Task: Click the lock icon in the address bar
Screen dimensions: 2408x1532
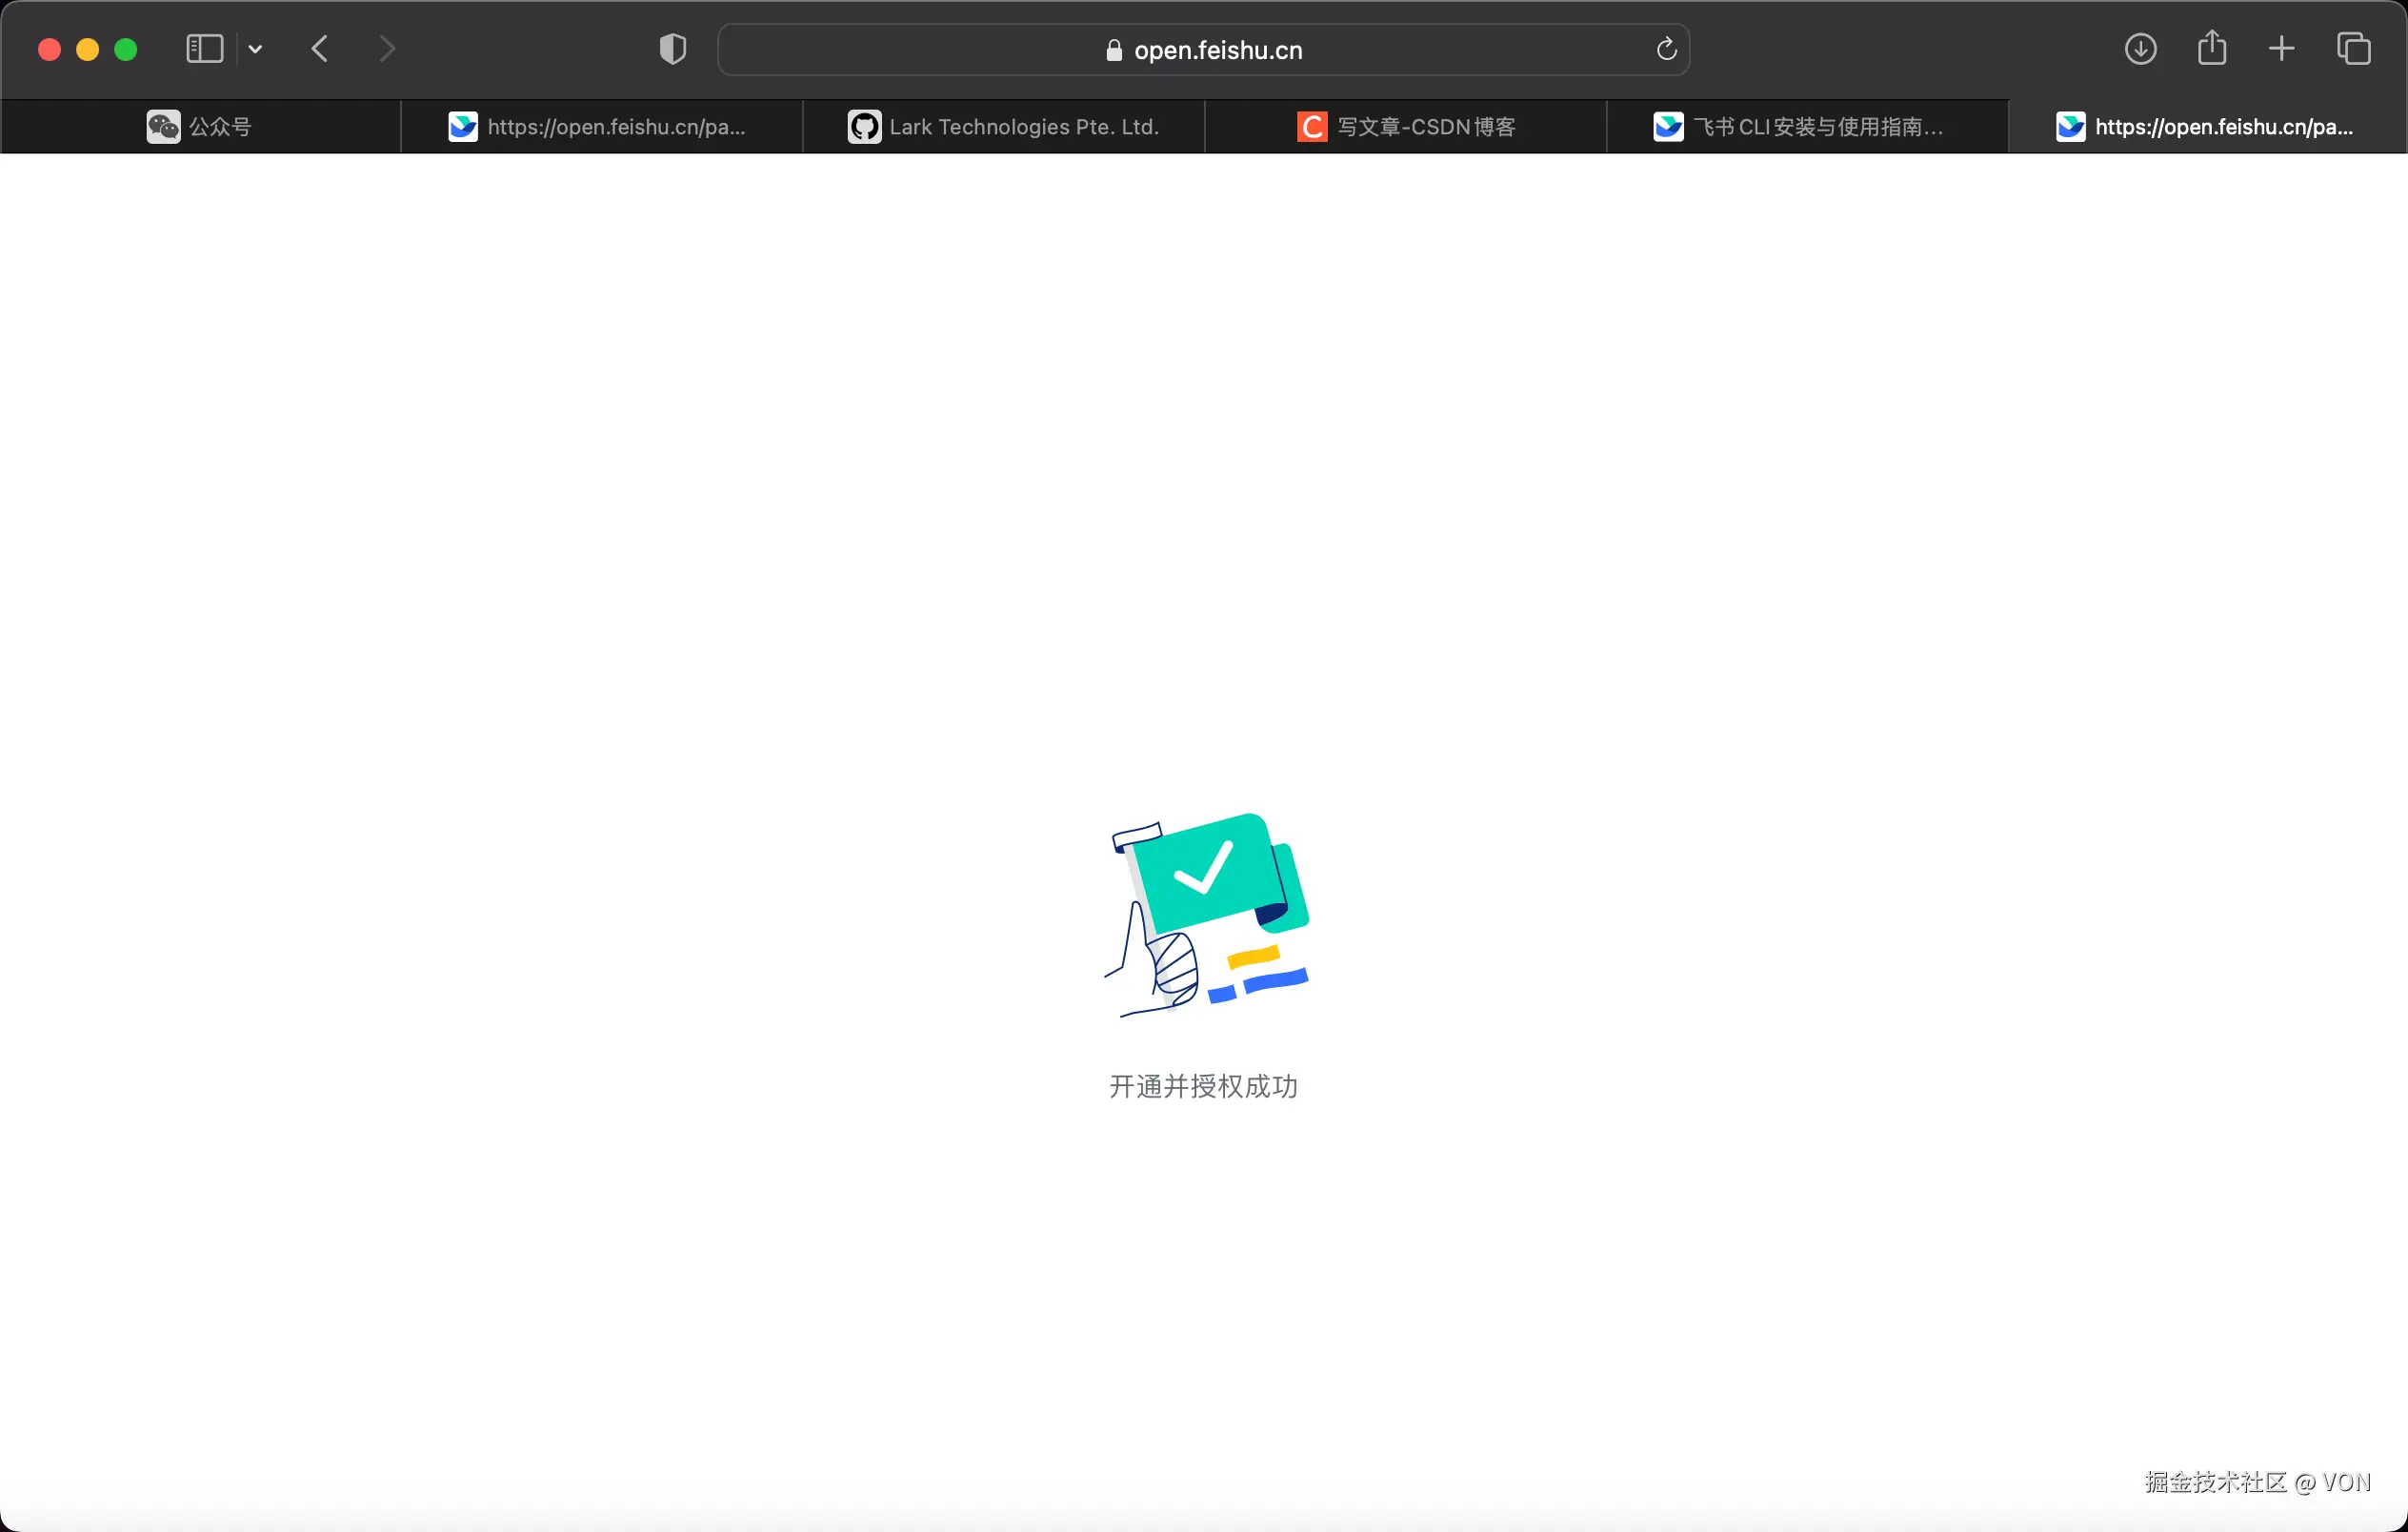Action: click(x=1114, y=51)
